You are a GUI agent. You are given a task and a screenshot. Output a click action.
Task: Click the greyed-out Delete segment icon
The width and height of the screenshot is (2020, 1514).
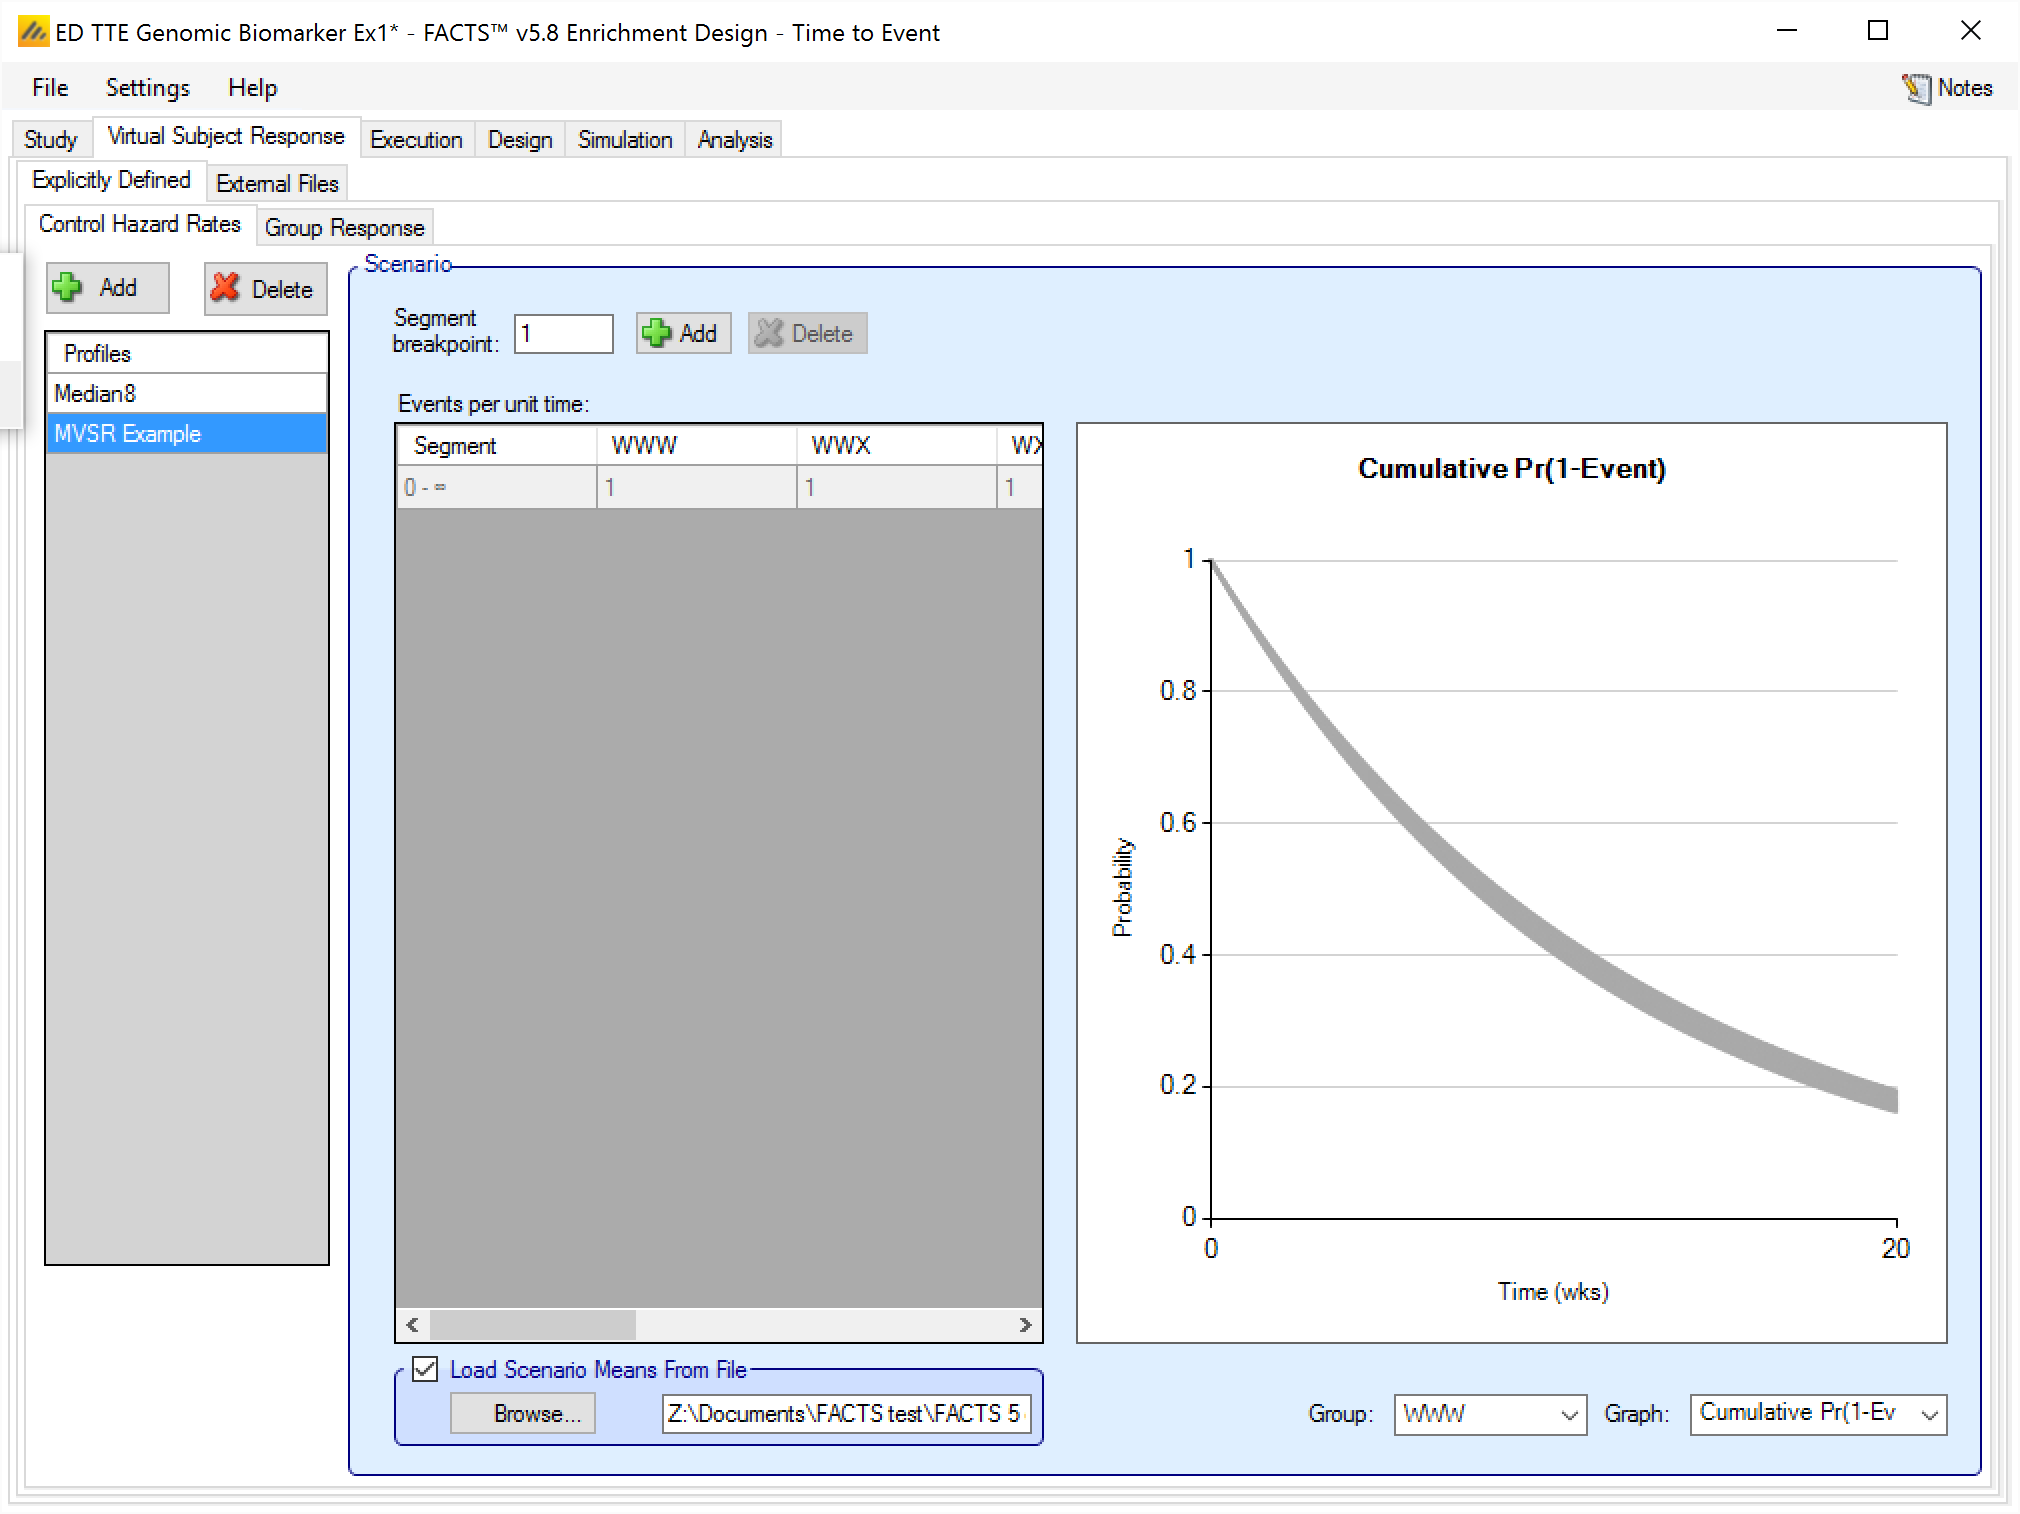(769, 333)
